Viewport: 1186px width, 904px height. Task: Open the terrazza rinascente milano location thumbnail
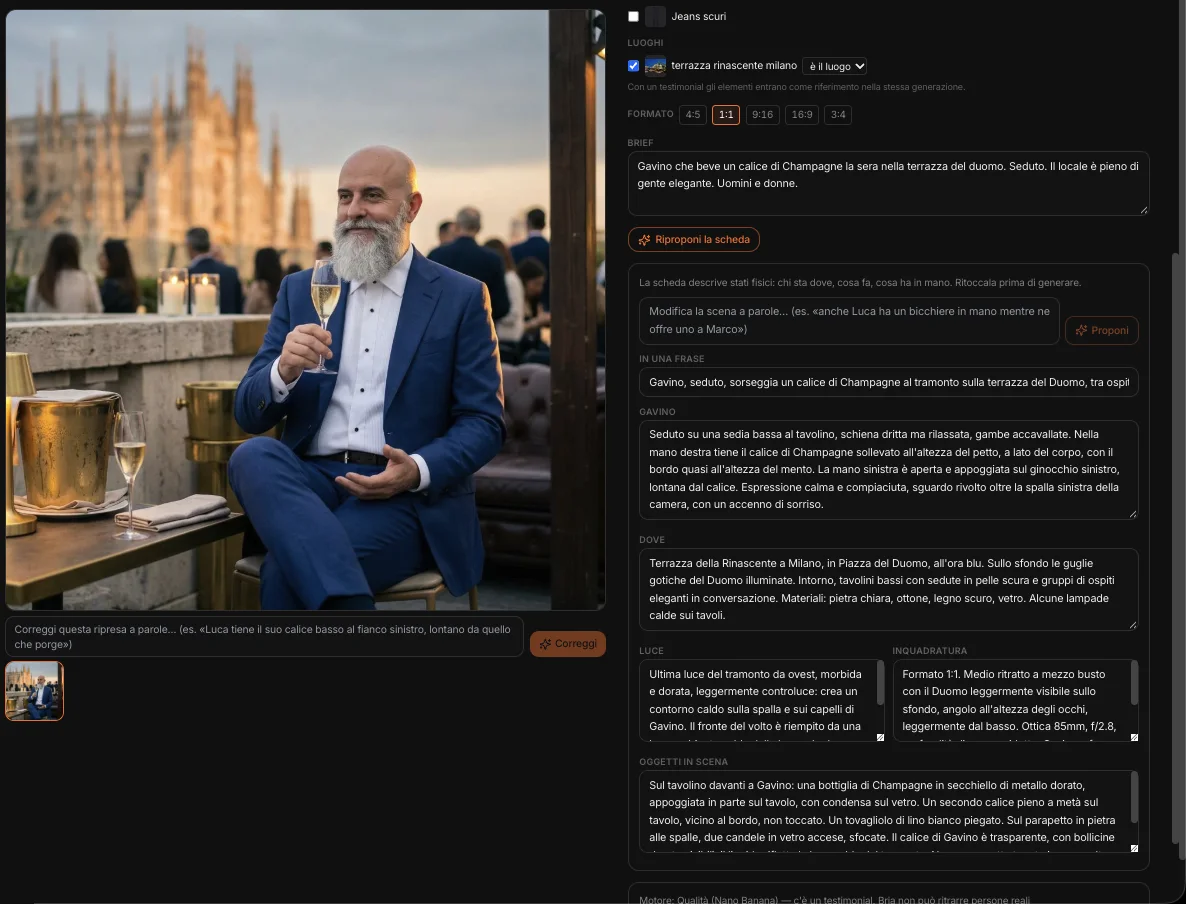(655, 66)
